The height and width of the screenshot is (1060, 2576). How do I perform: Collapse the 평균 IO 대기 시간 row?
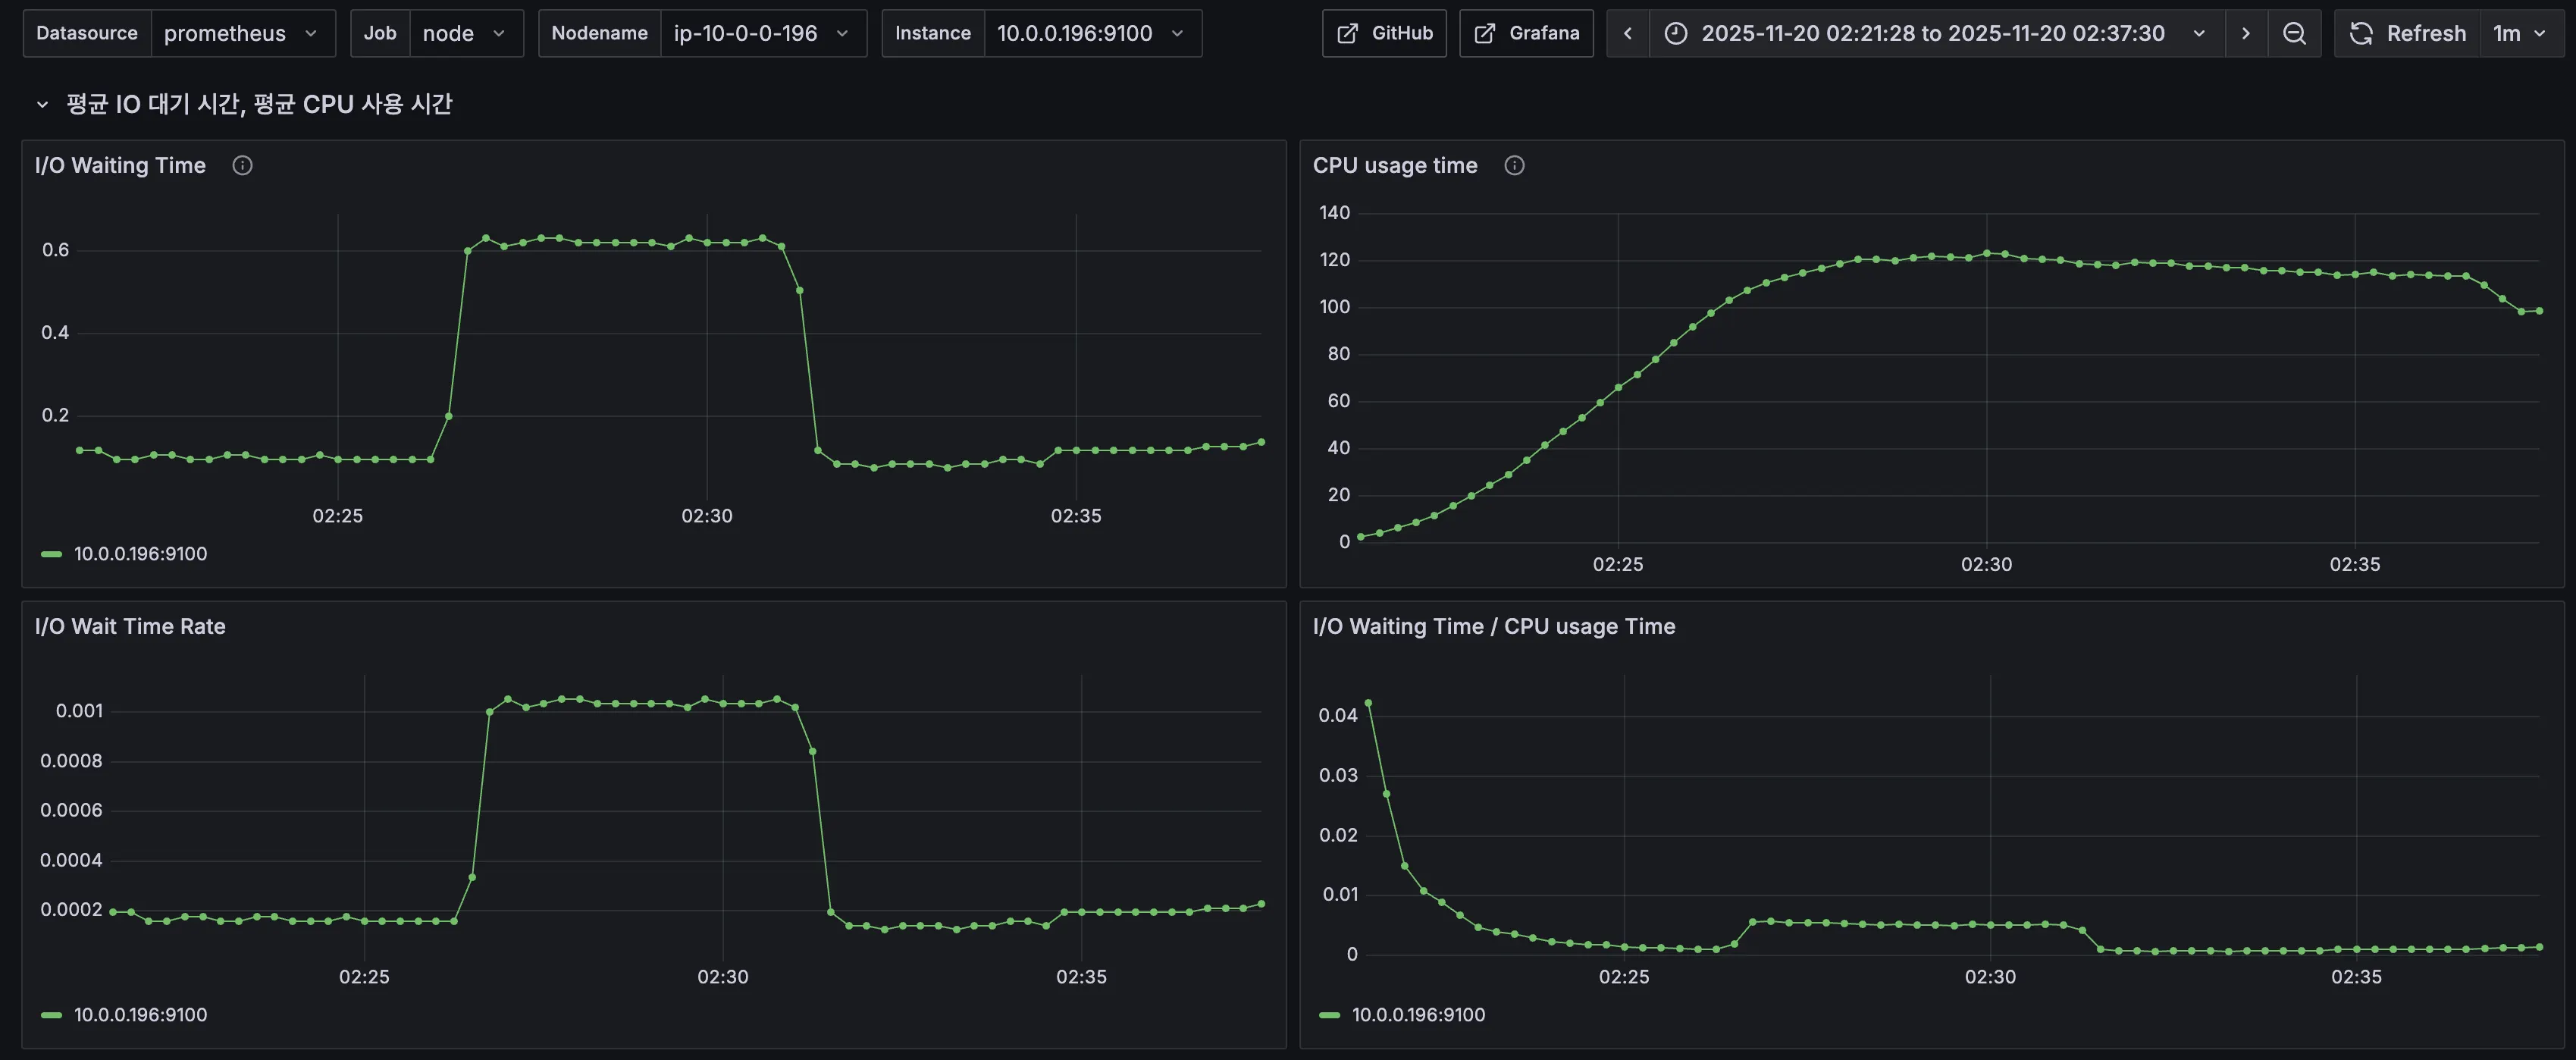coord(42,105)
